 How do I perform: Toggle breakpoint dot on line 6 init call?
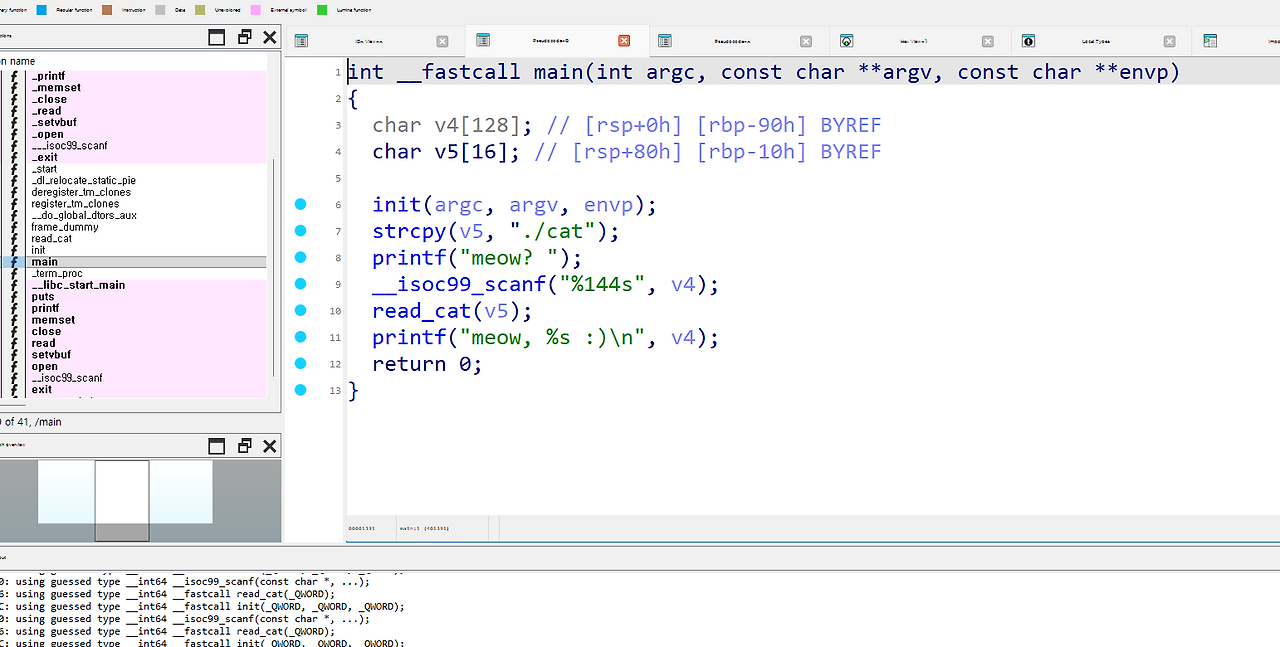(x=301, y=204)
